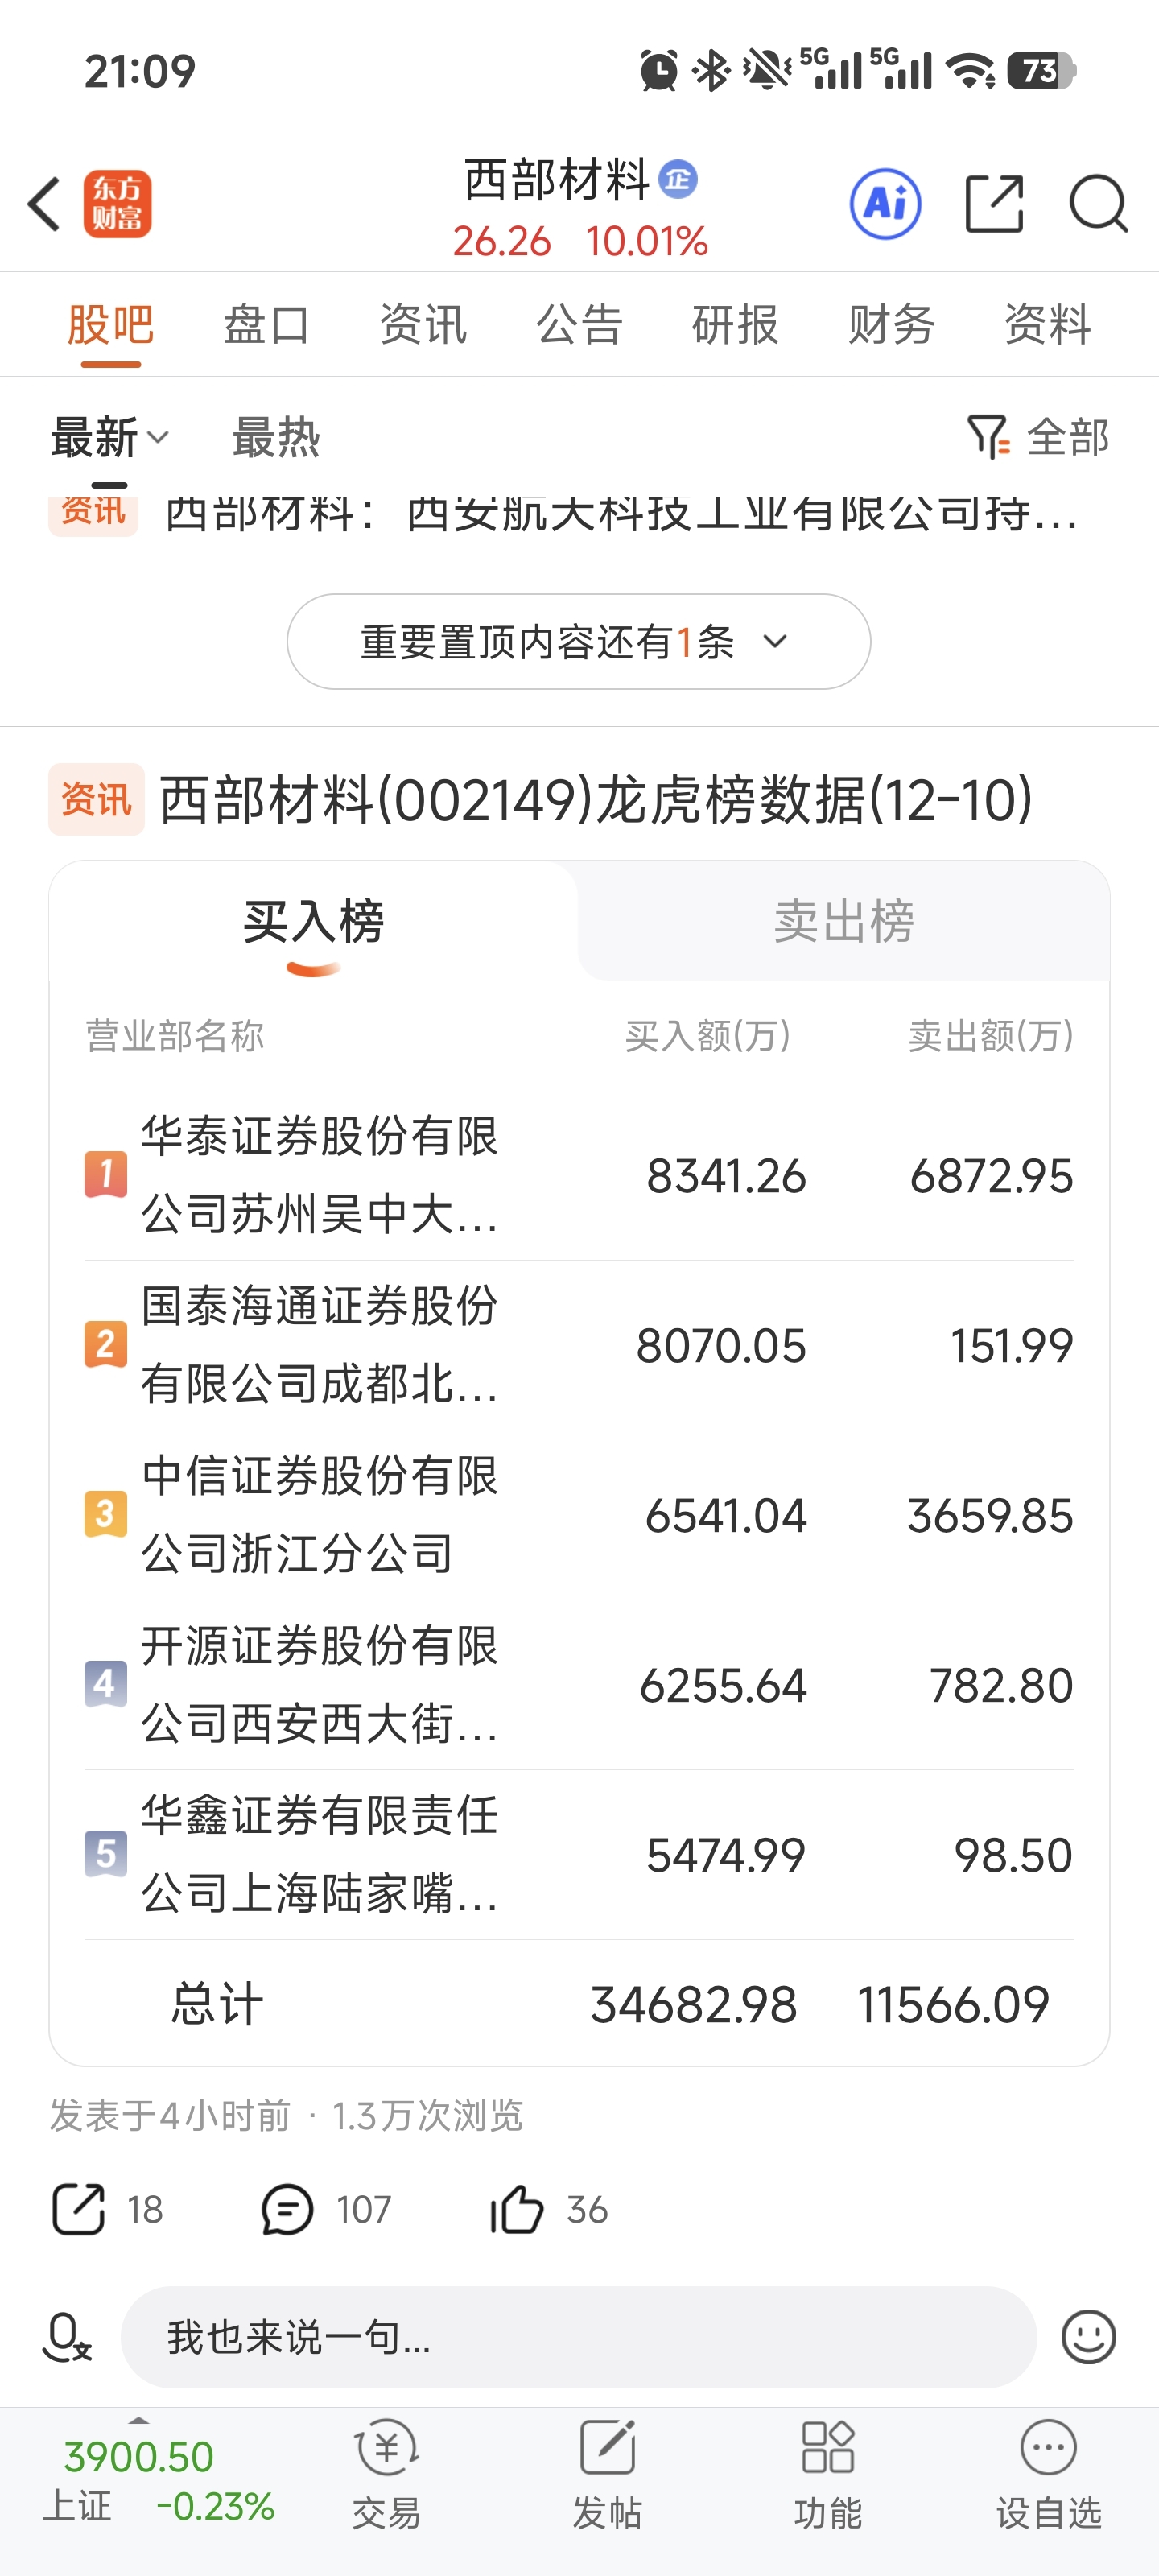
Task: Tap the 我也来说一句 comment field
Action: pos(578,2337)
